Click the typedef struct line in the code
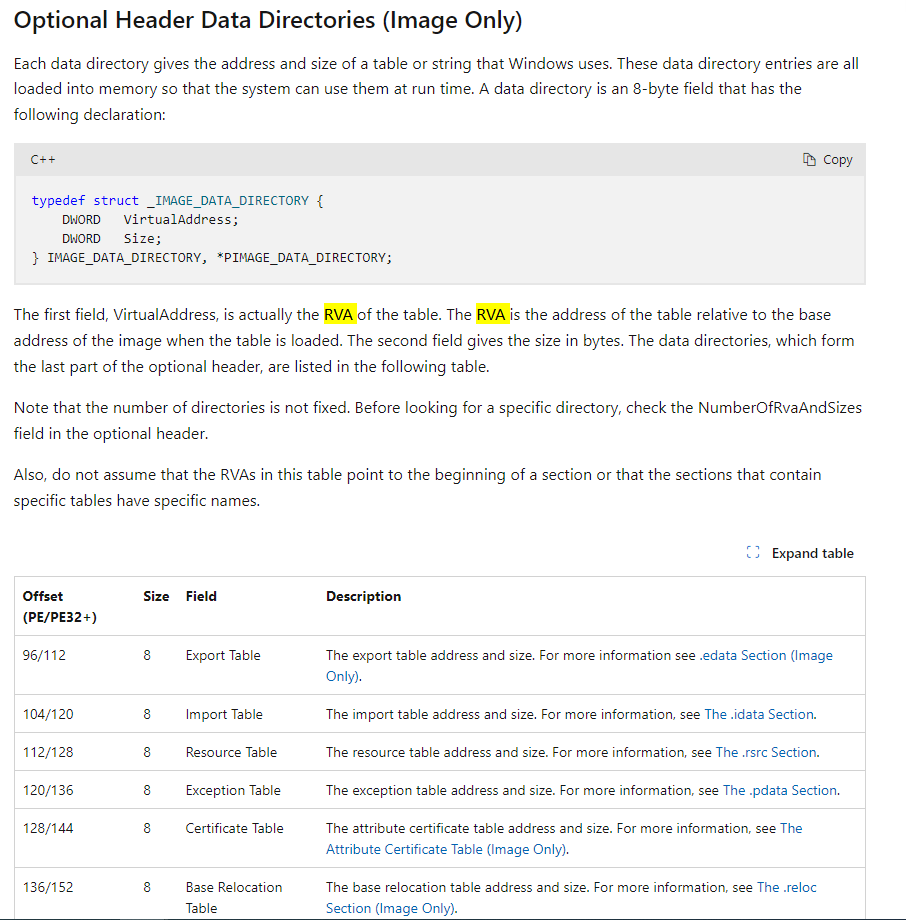The image size is (906, 920). click(x=177, y=200)
